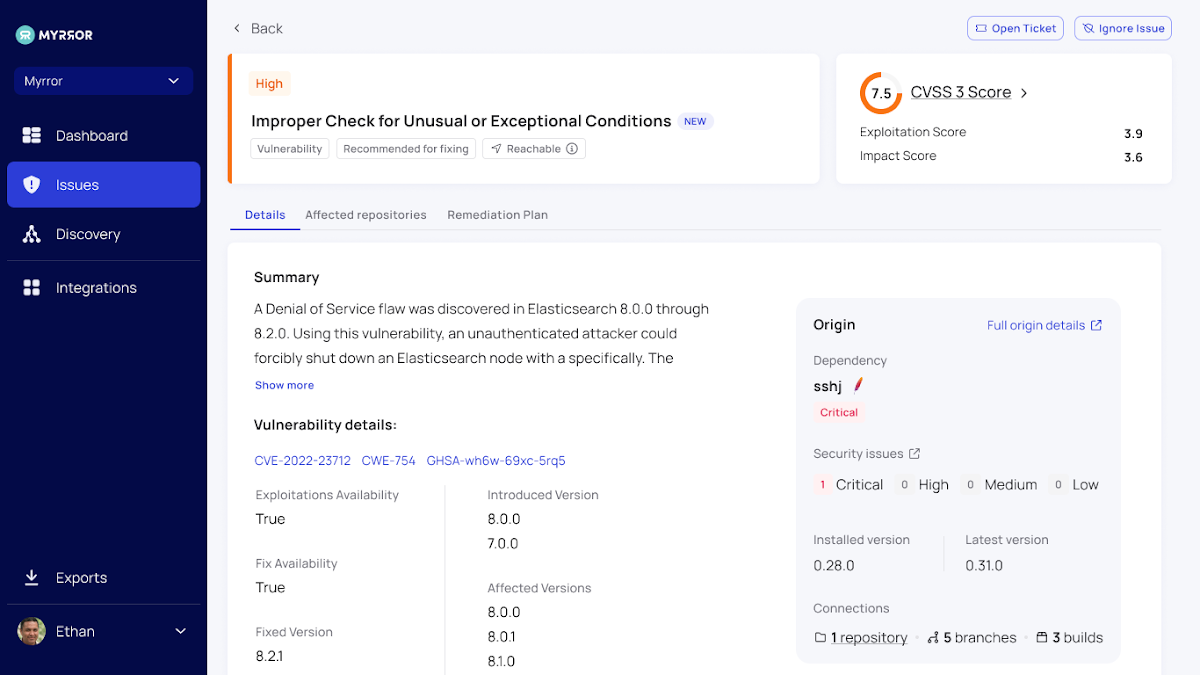Click the Dashboard sidebar icon
Image resolution: width=1200 pixels, height=675 pixels.
(x=32, y=135)
